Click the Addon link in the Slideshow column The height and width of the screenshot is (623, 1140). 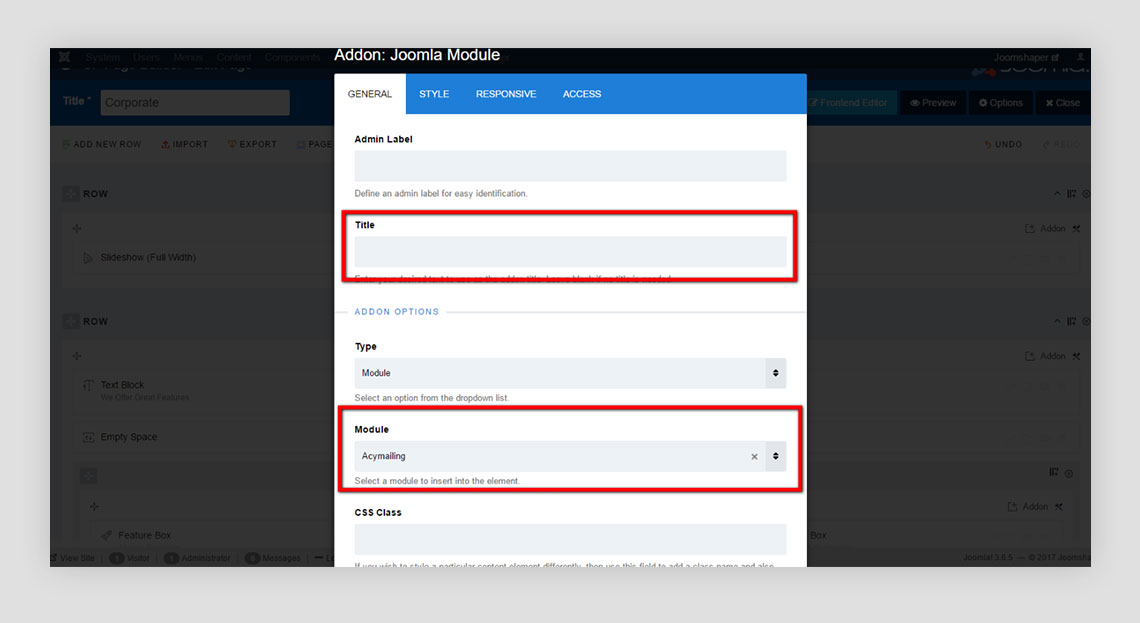tap(1045, 229)
